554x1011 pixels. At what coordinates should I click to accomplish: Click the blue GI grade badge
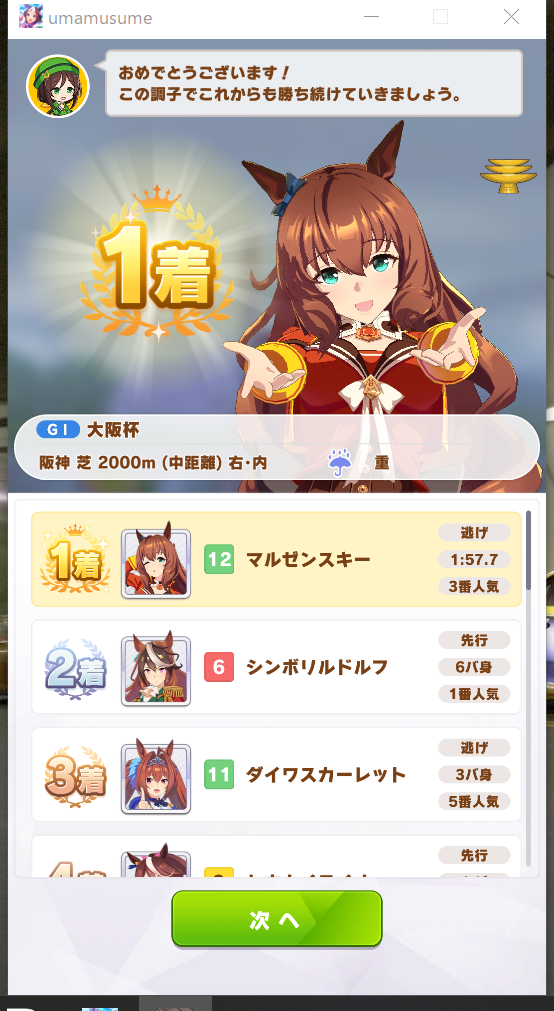tap(58, 430)
